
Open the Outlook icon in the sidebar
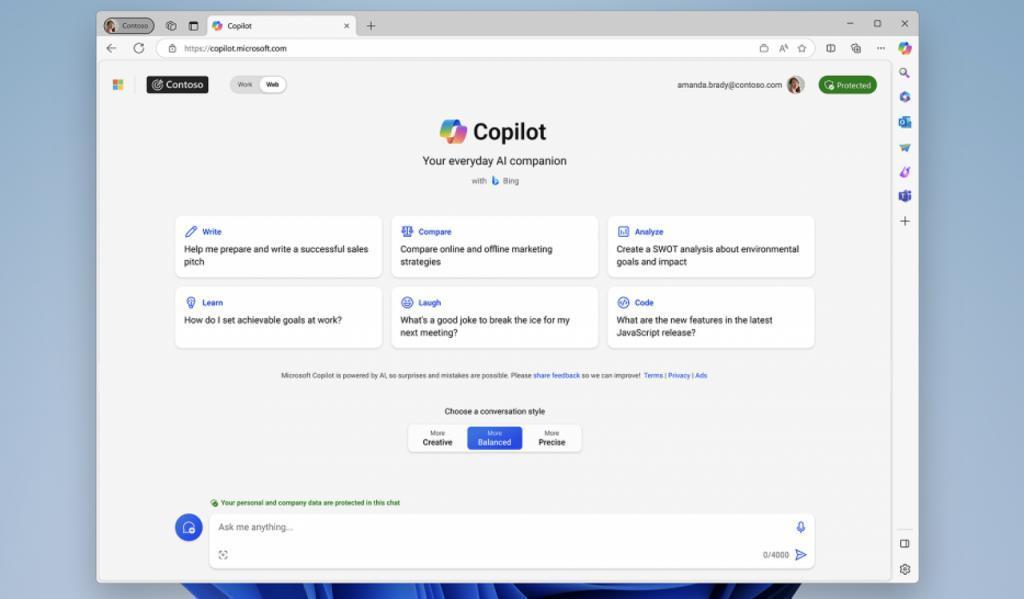(904, 122)
